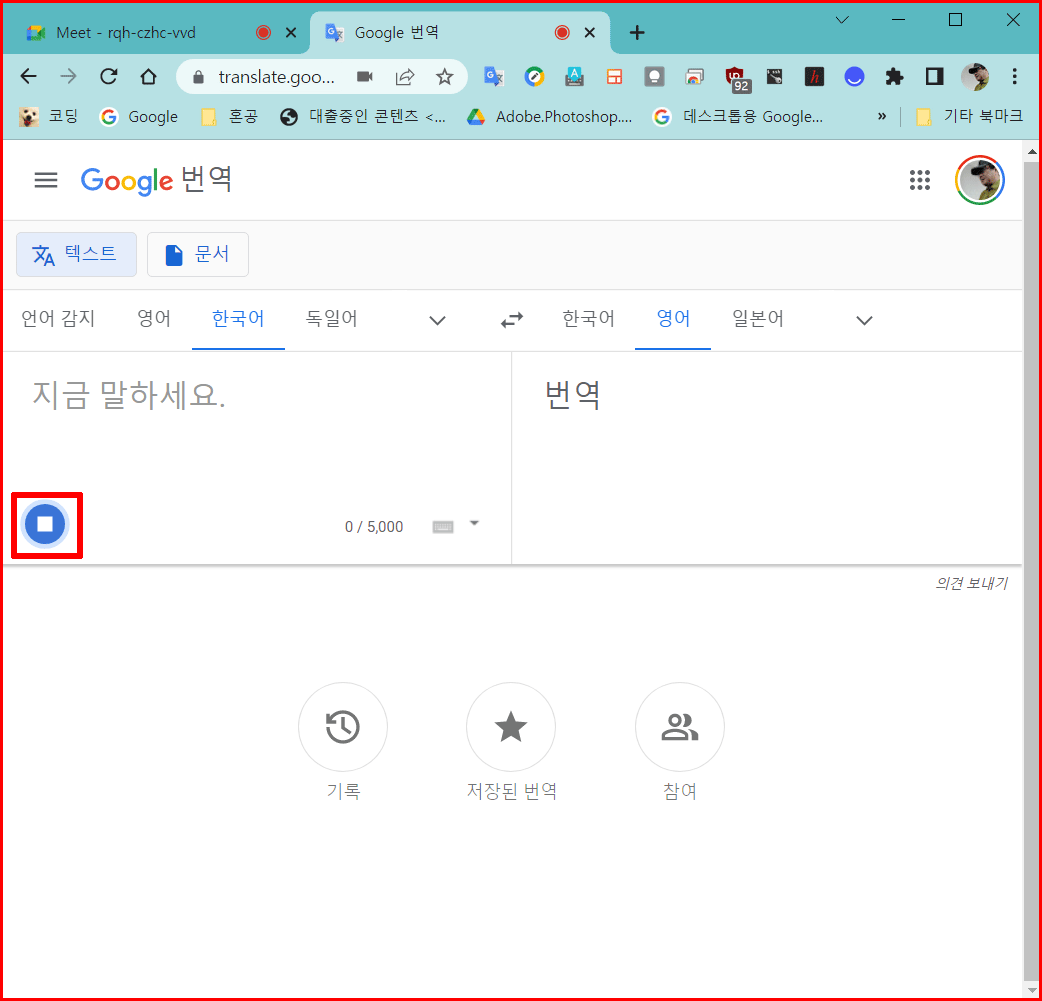
Task: Swap source and target languages
Action: click(512, 320)
